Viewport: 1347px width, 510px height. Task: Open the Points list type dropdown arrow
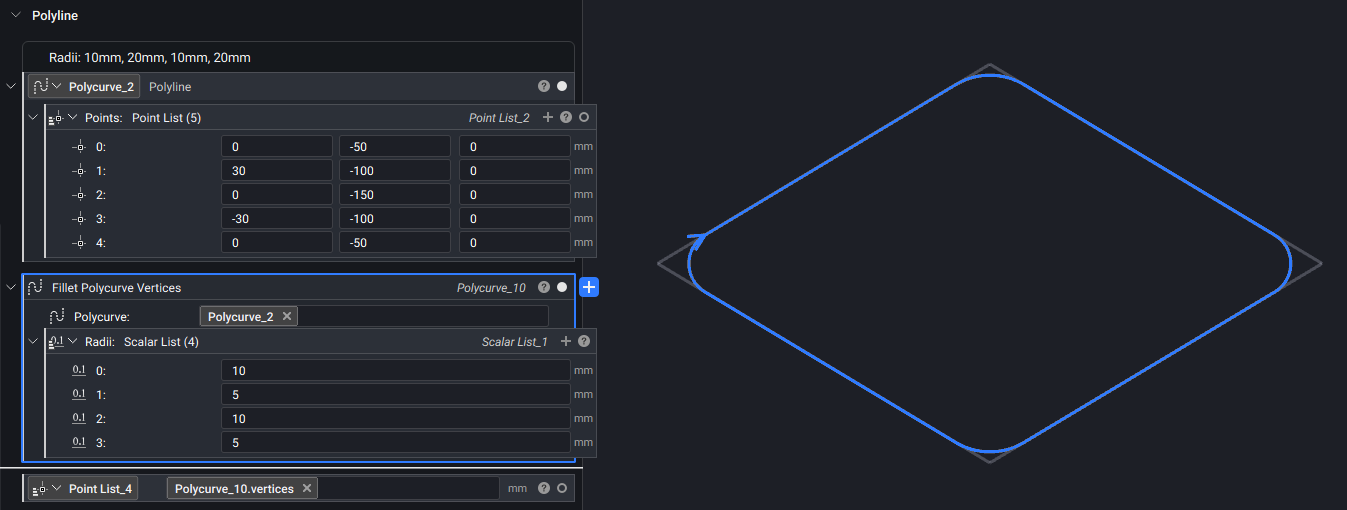click(72, 118)
